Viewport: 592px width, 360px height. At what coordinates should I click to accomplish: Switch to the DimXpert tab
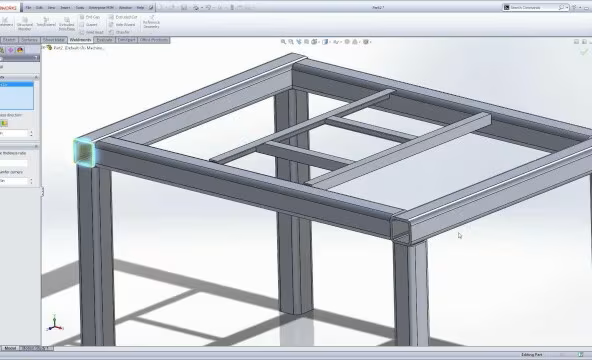(x=126, y=40)
